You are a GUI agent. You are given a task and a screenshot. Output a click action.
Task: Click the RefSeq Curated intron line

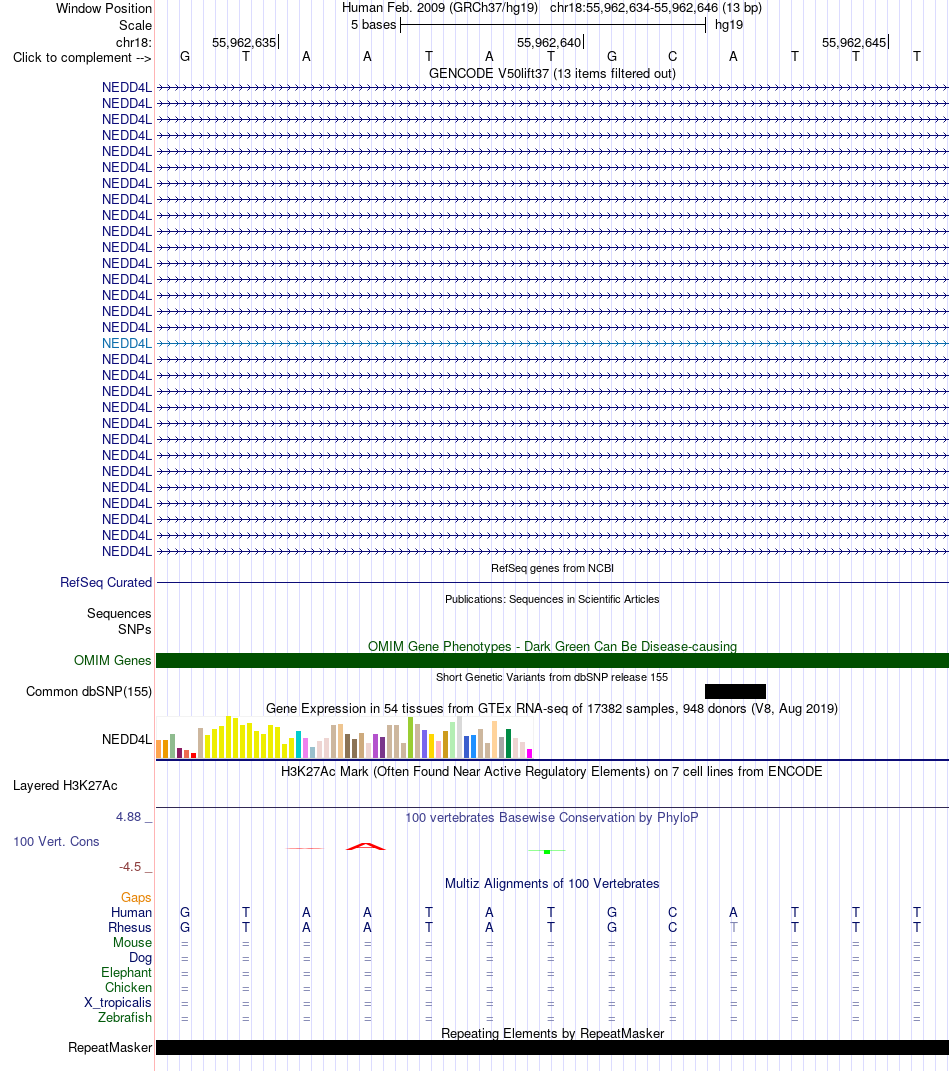(x=552, y=583)
